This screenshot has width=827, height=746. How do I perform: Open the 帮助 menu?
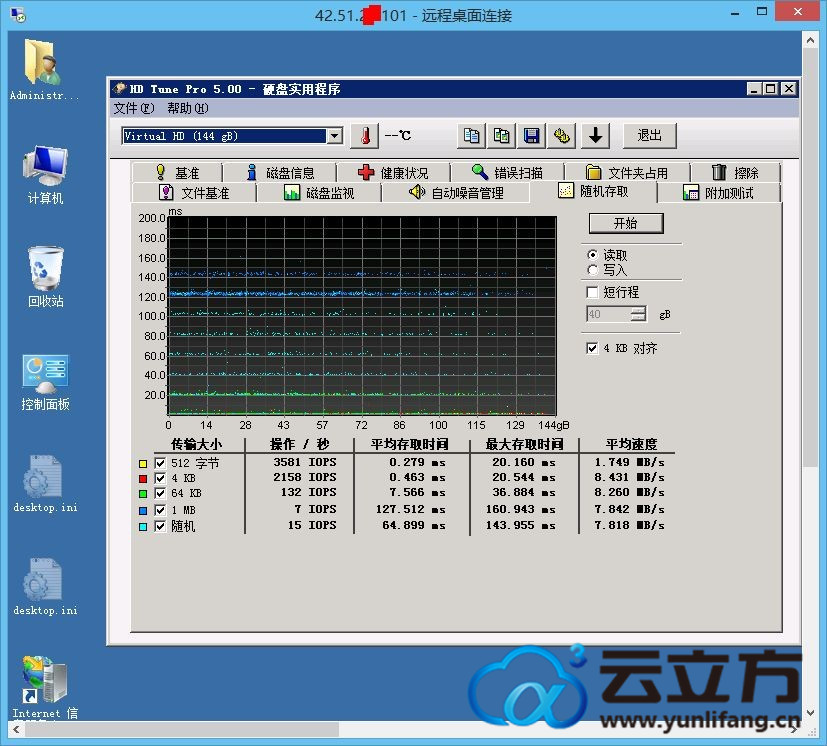click(x=188, y=108)
